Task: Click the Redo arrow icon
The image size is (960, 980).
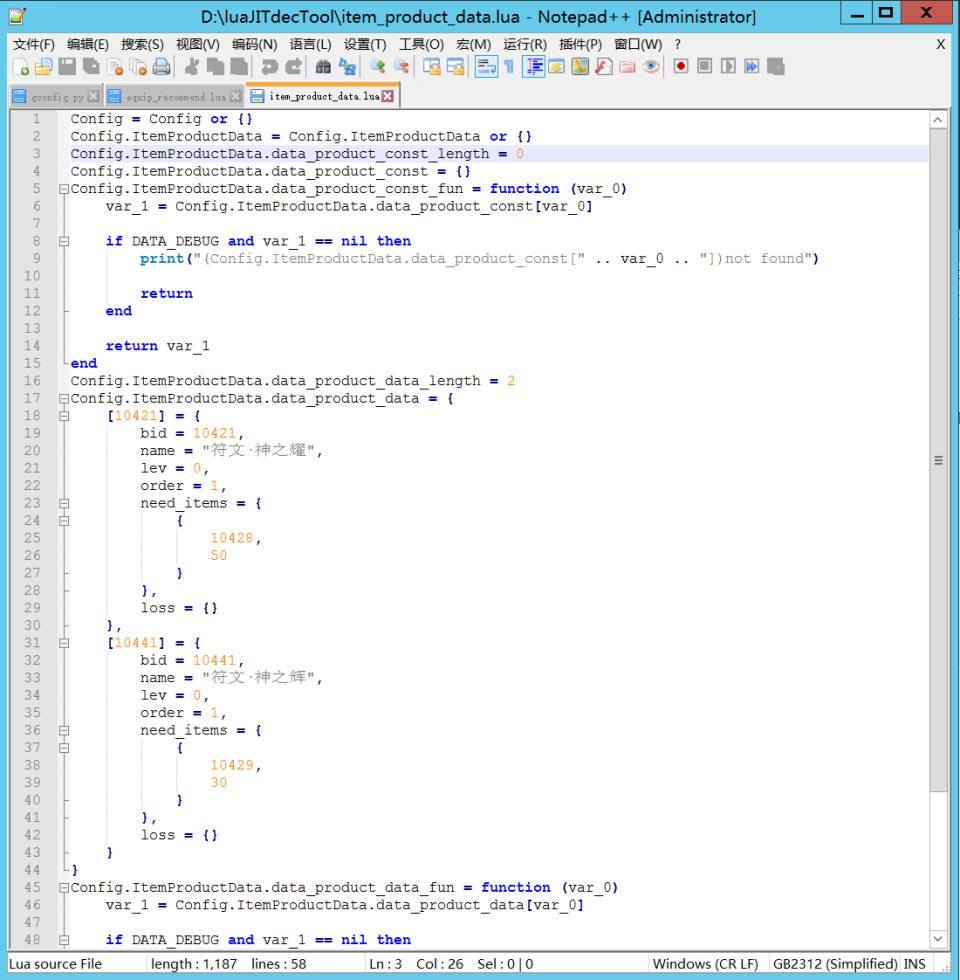Action: 293,67
